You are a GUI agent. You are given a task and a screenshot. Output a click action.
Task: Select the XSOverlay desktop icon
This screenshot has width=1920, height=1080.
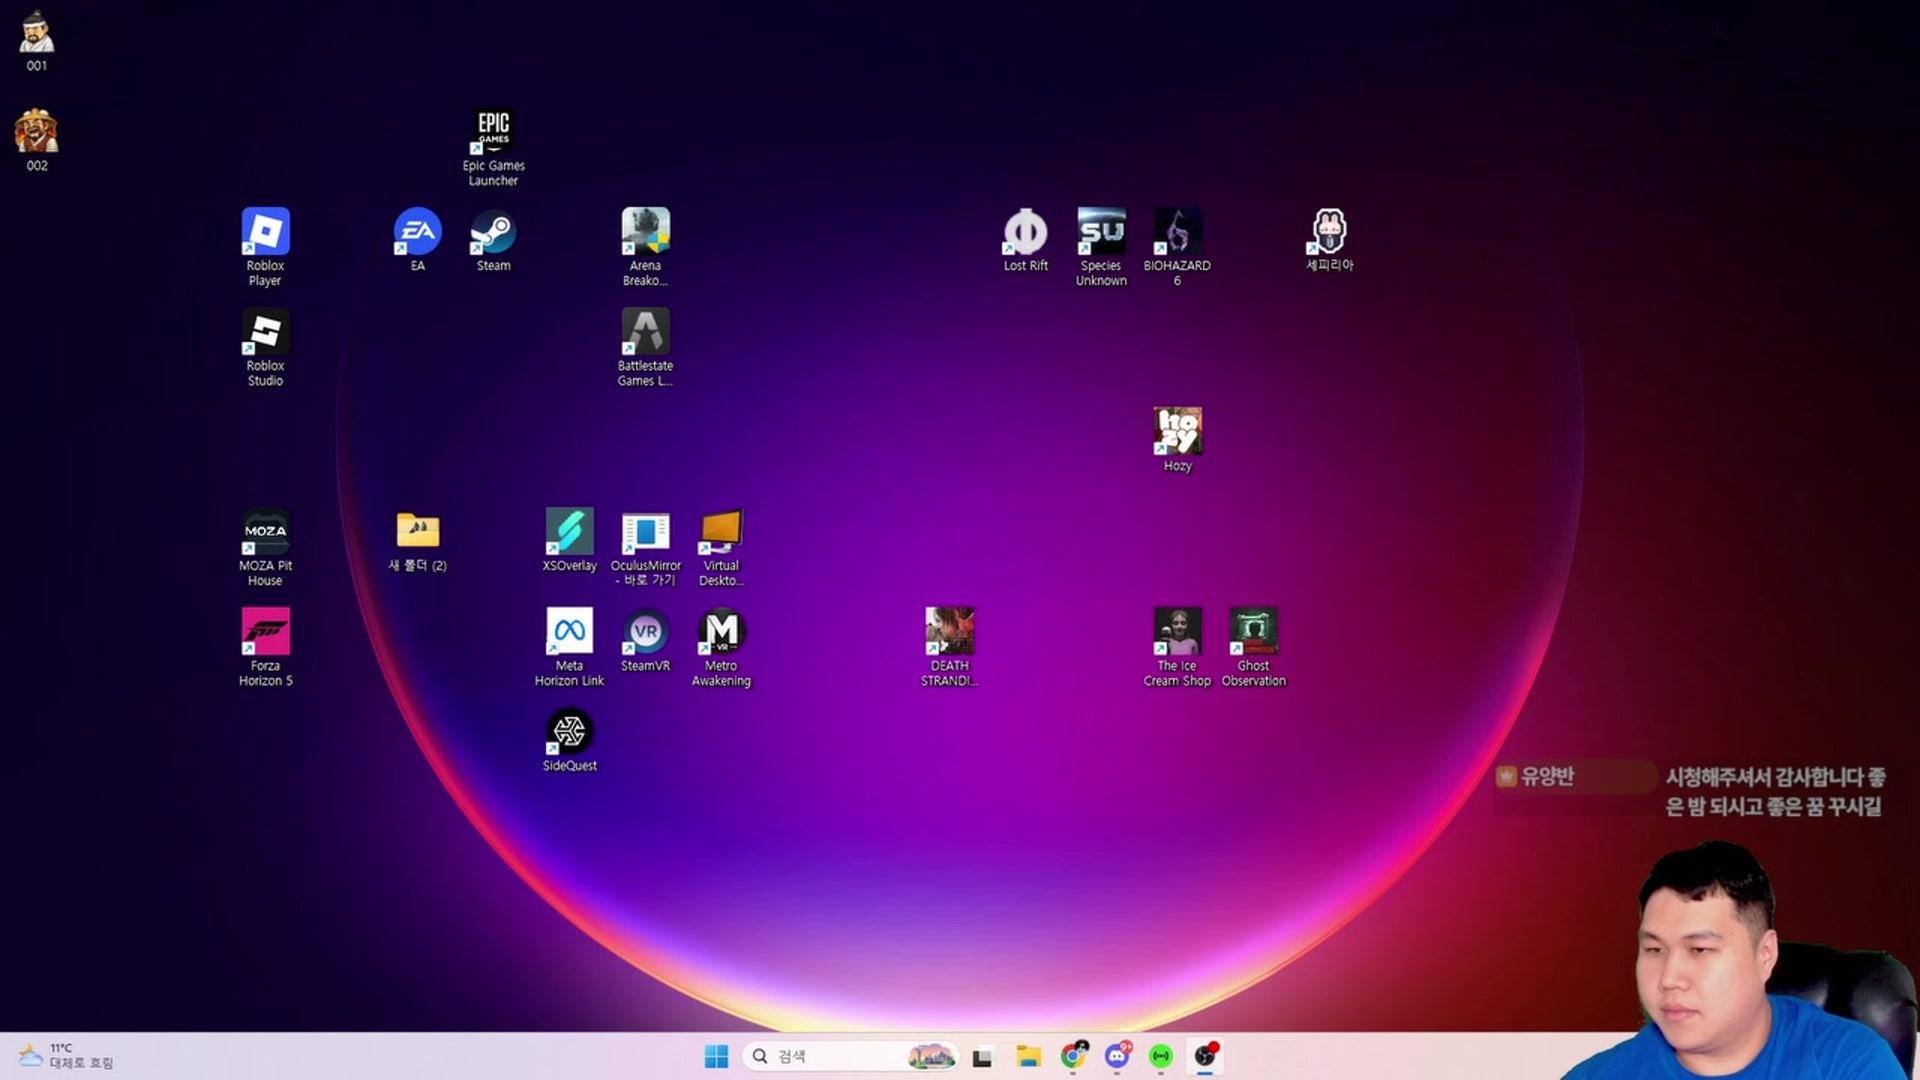(x=569, y=532)
